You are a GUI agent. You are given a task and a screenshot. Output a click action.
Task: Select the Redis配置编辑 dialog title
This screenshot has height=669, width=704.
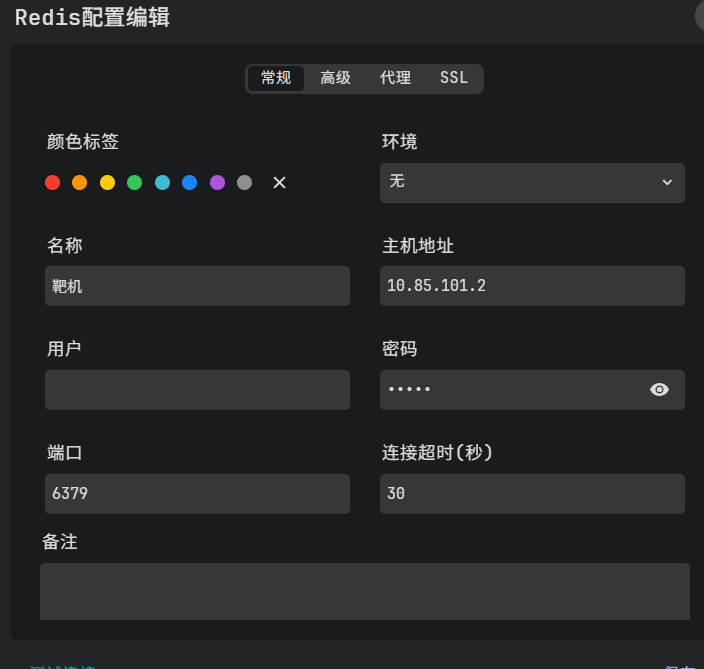pos(92,18)
